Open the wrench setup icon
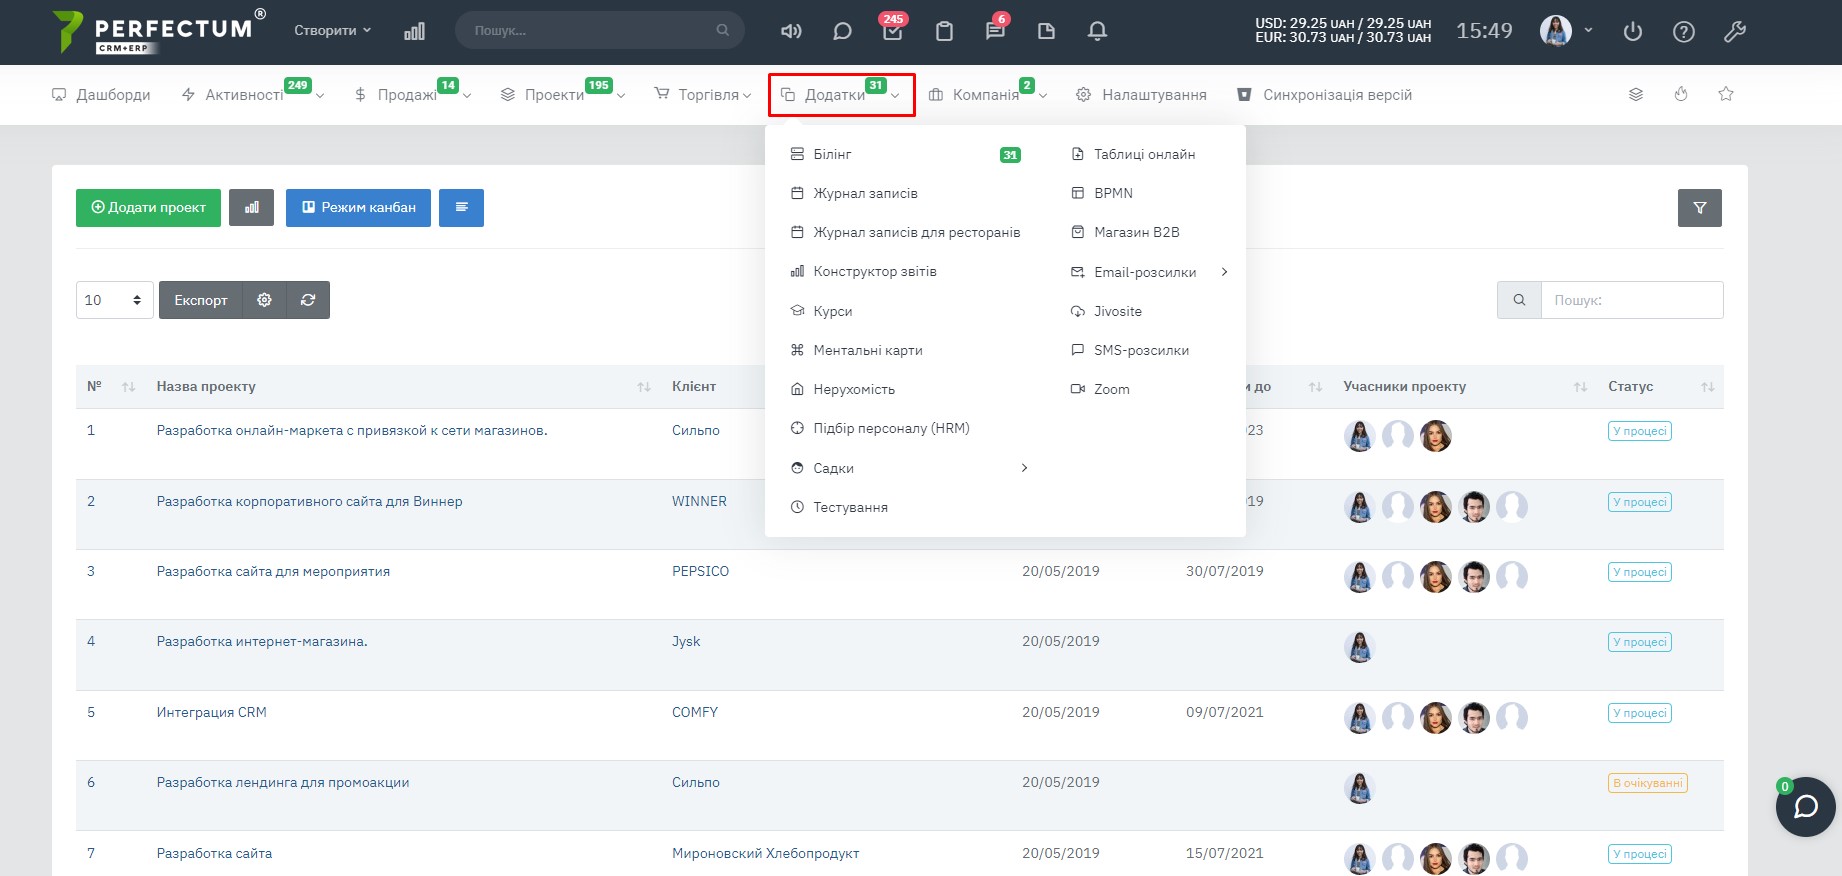Screen dimensions: 1842x876 click(1734, 31)
